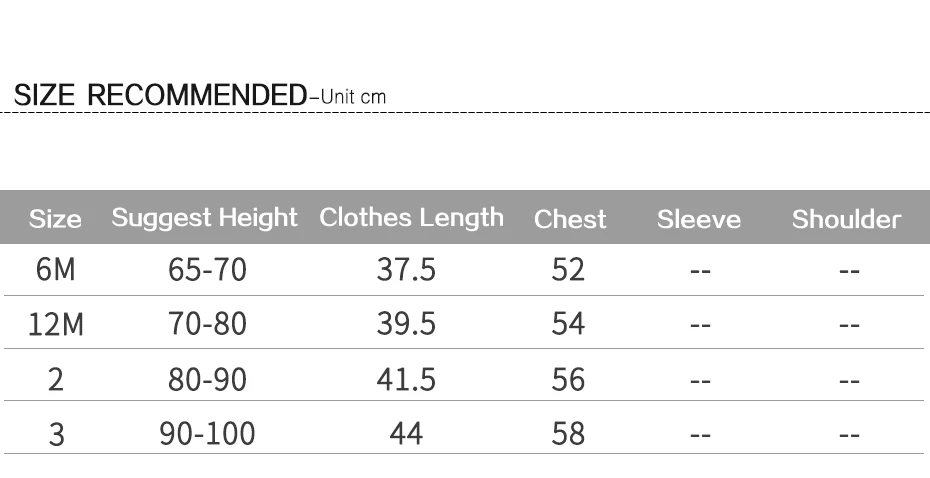The width and height of the screenshot is (930, 478).
Task: Select the 90-100 height cell
Action: click(207, 434)
